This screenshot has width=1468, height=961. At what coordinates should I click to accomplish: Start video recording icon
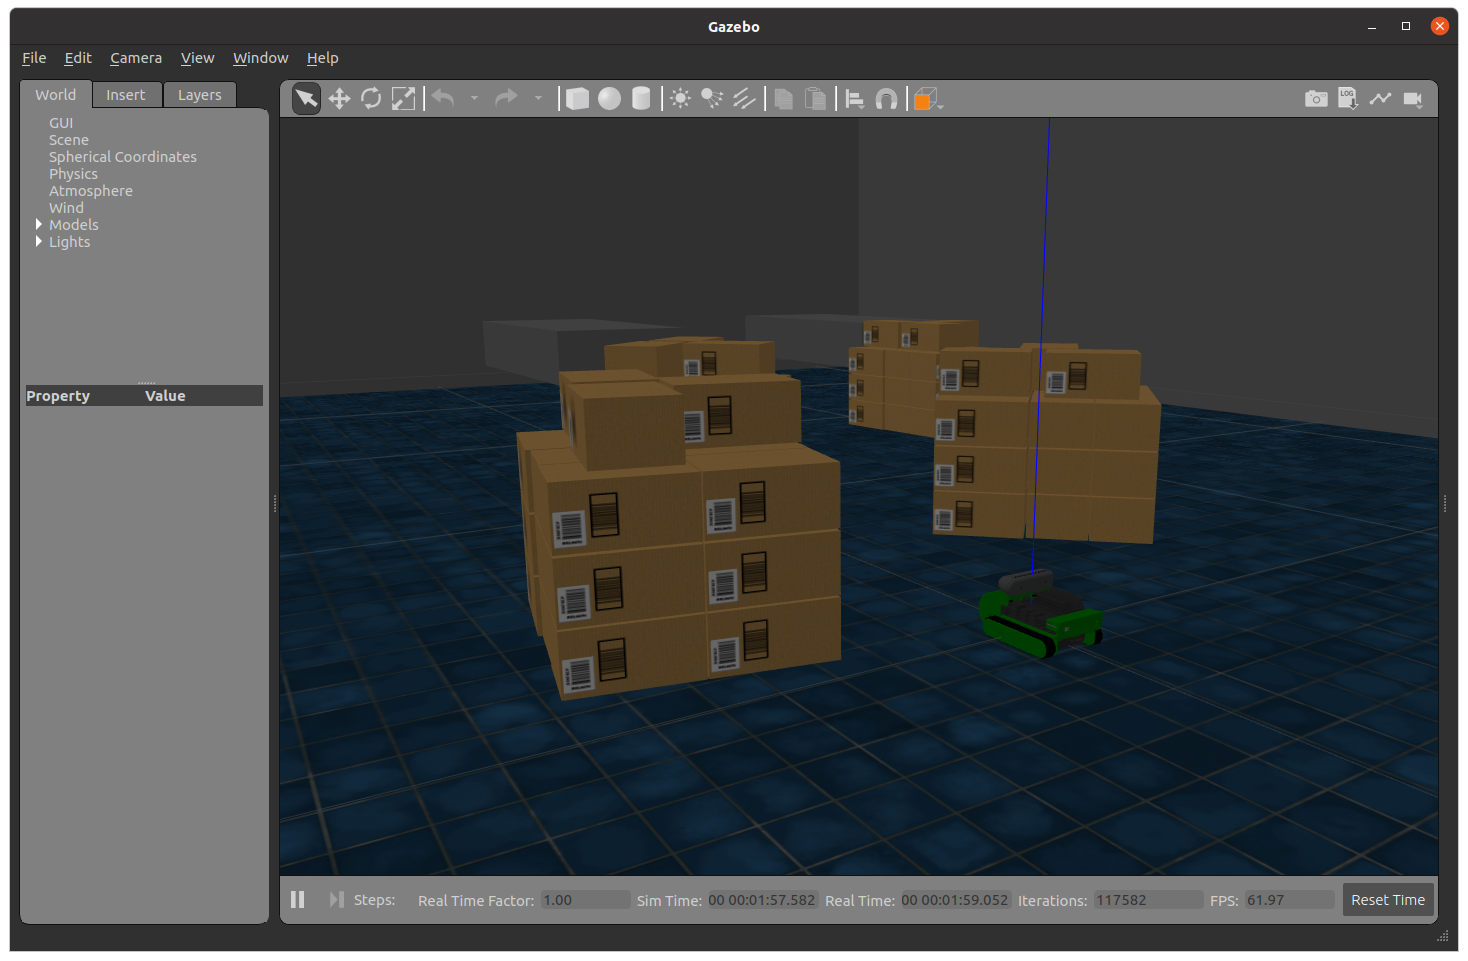(x=1413, y=98)
